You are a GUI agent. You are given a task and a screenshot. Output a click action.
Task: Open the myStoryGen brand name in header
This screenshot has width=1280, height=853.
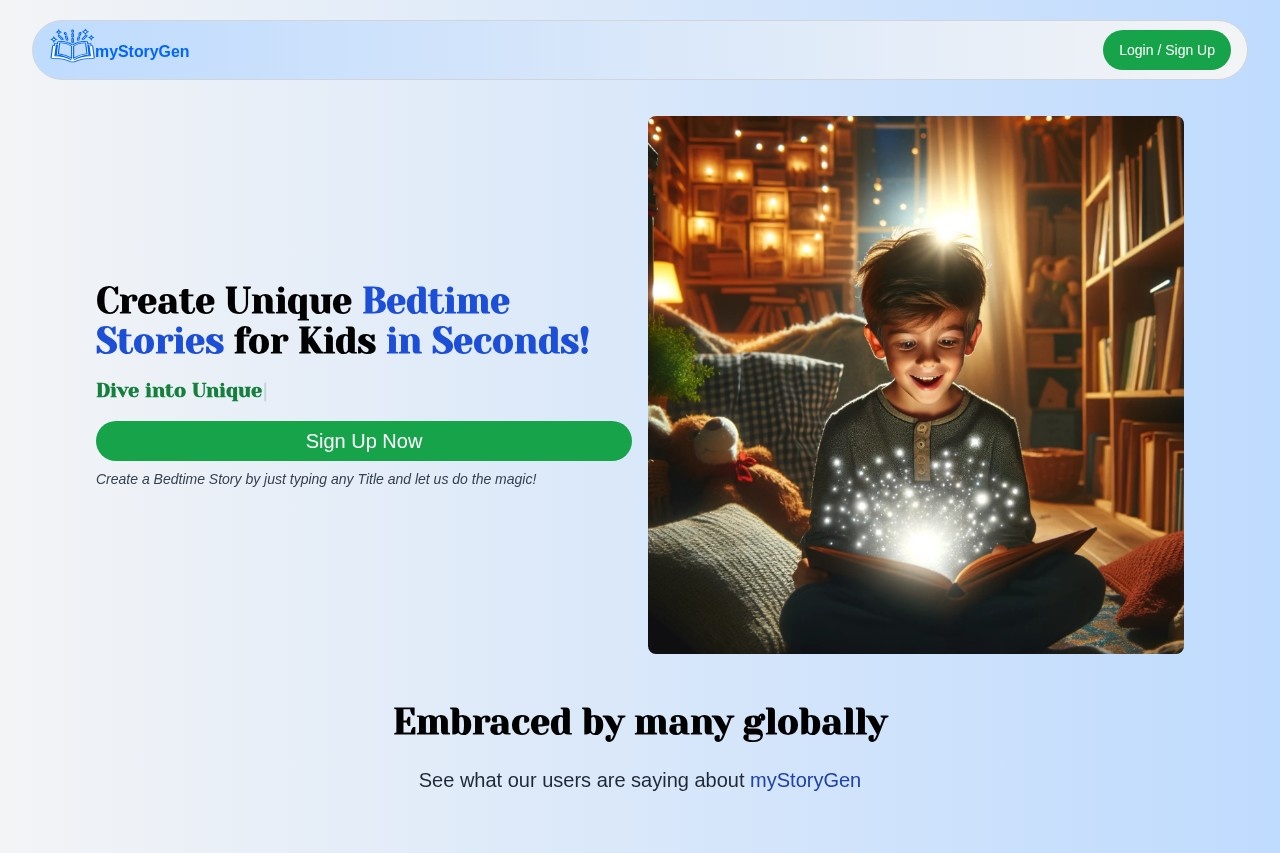click(x=142, y=52)
